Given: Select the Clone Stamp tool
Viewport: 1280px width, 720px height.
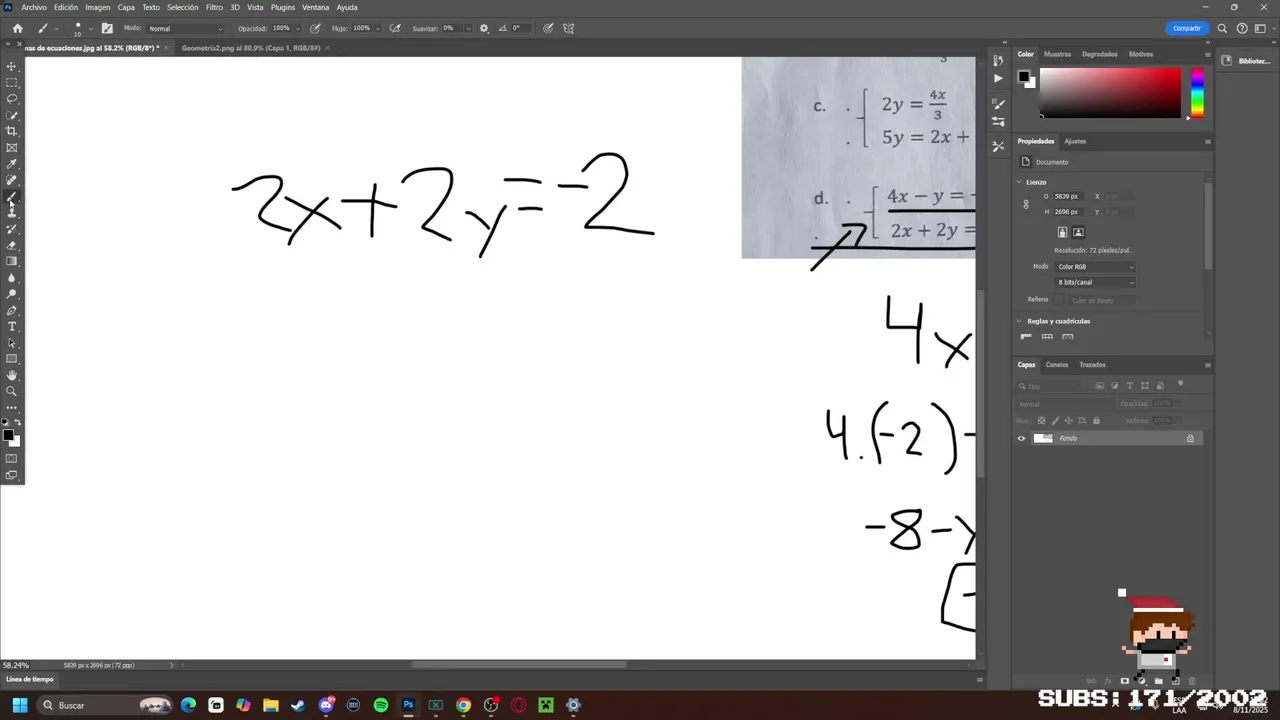Looking at the screenshot, I should pos(12,213).
